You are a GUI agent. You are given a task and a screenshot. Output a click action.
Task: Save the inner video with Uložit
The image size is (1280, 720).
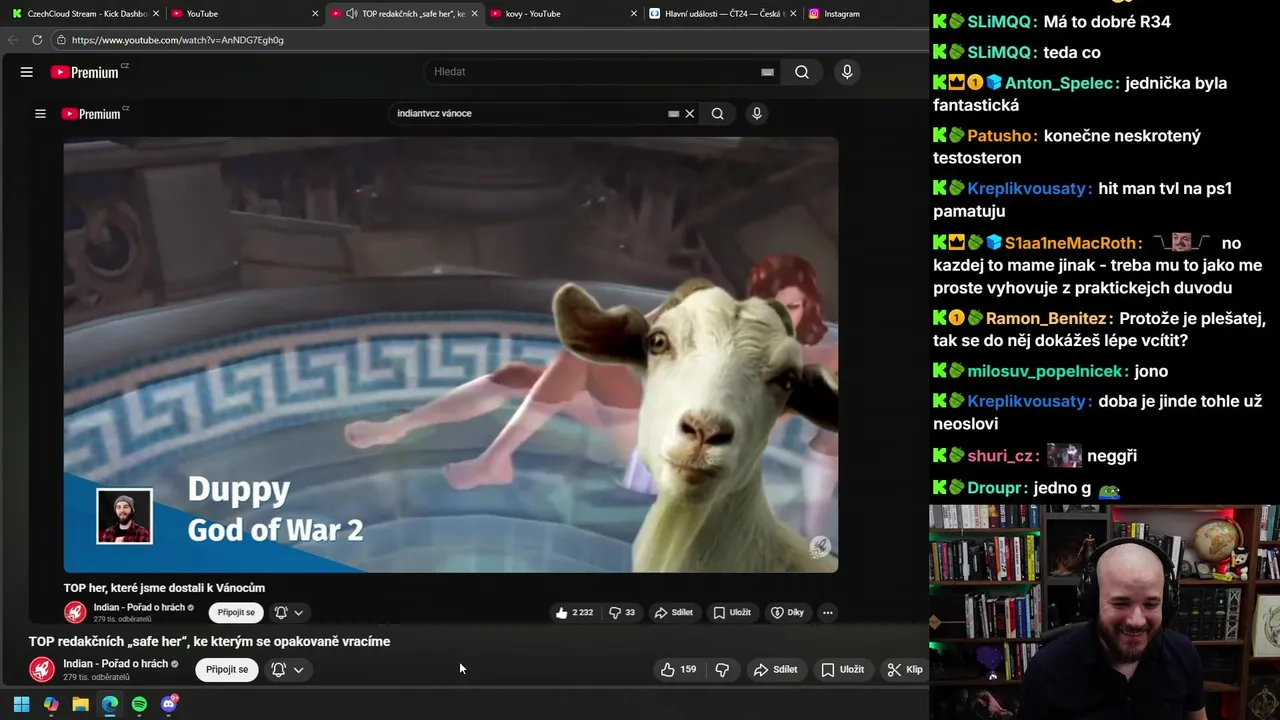[x=732, y=612]
